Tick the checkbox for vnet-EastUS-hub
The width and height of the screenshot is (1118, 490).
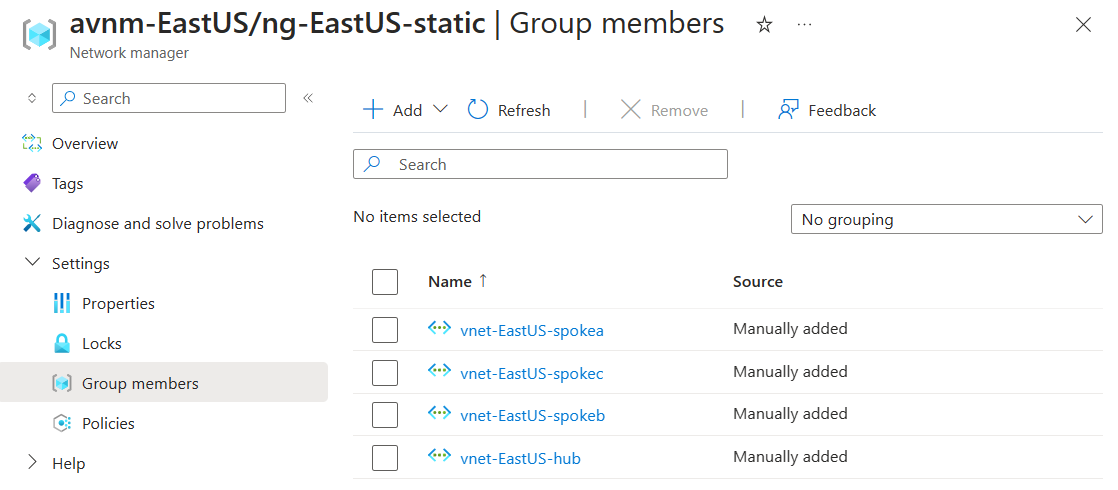(x=385, y=459)
